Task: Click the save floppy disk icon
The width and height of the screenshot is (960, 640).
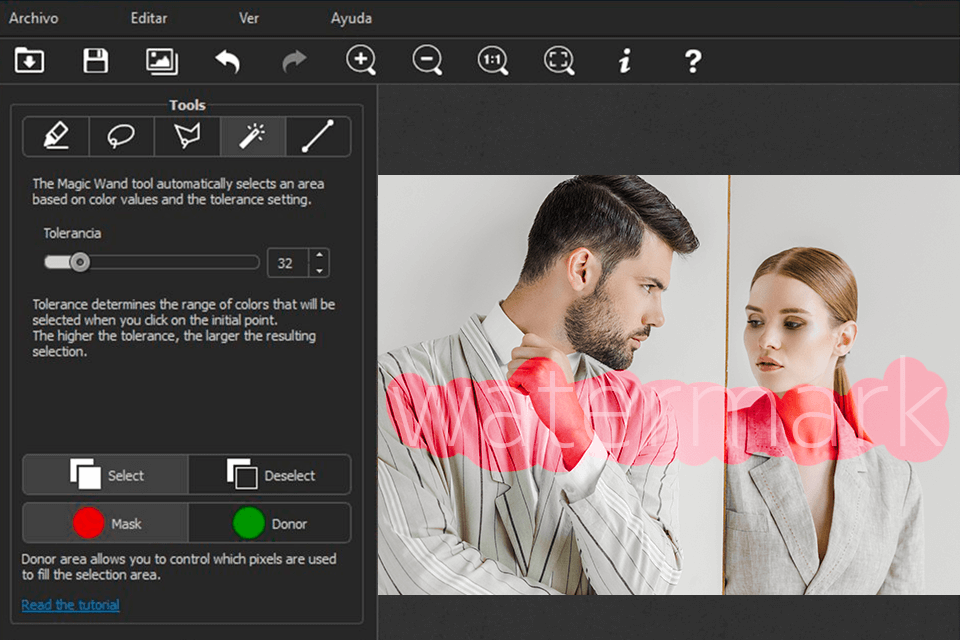Action: [96, 61]
